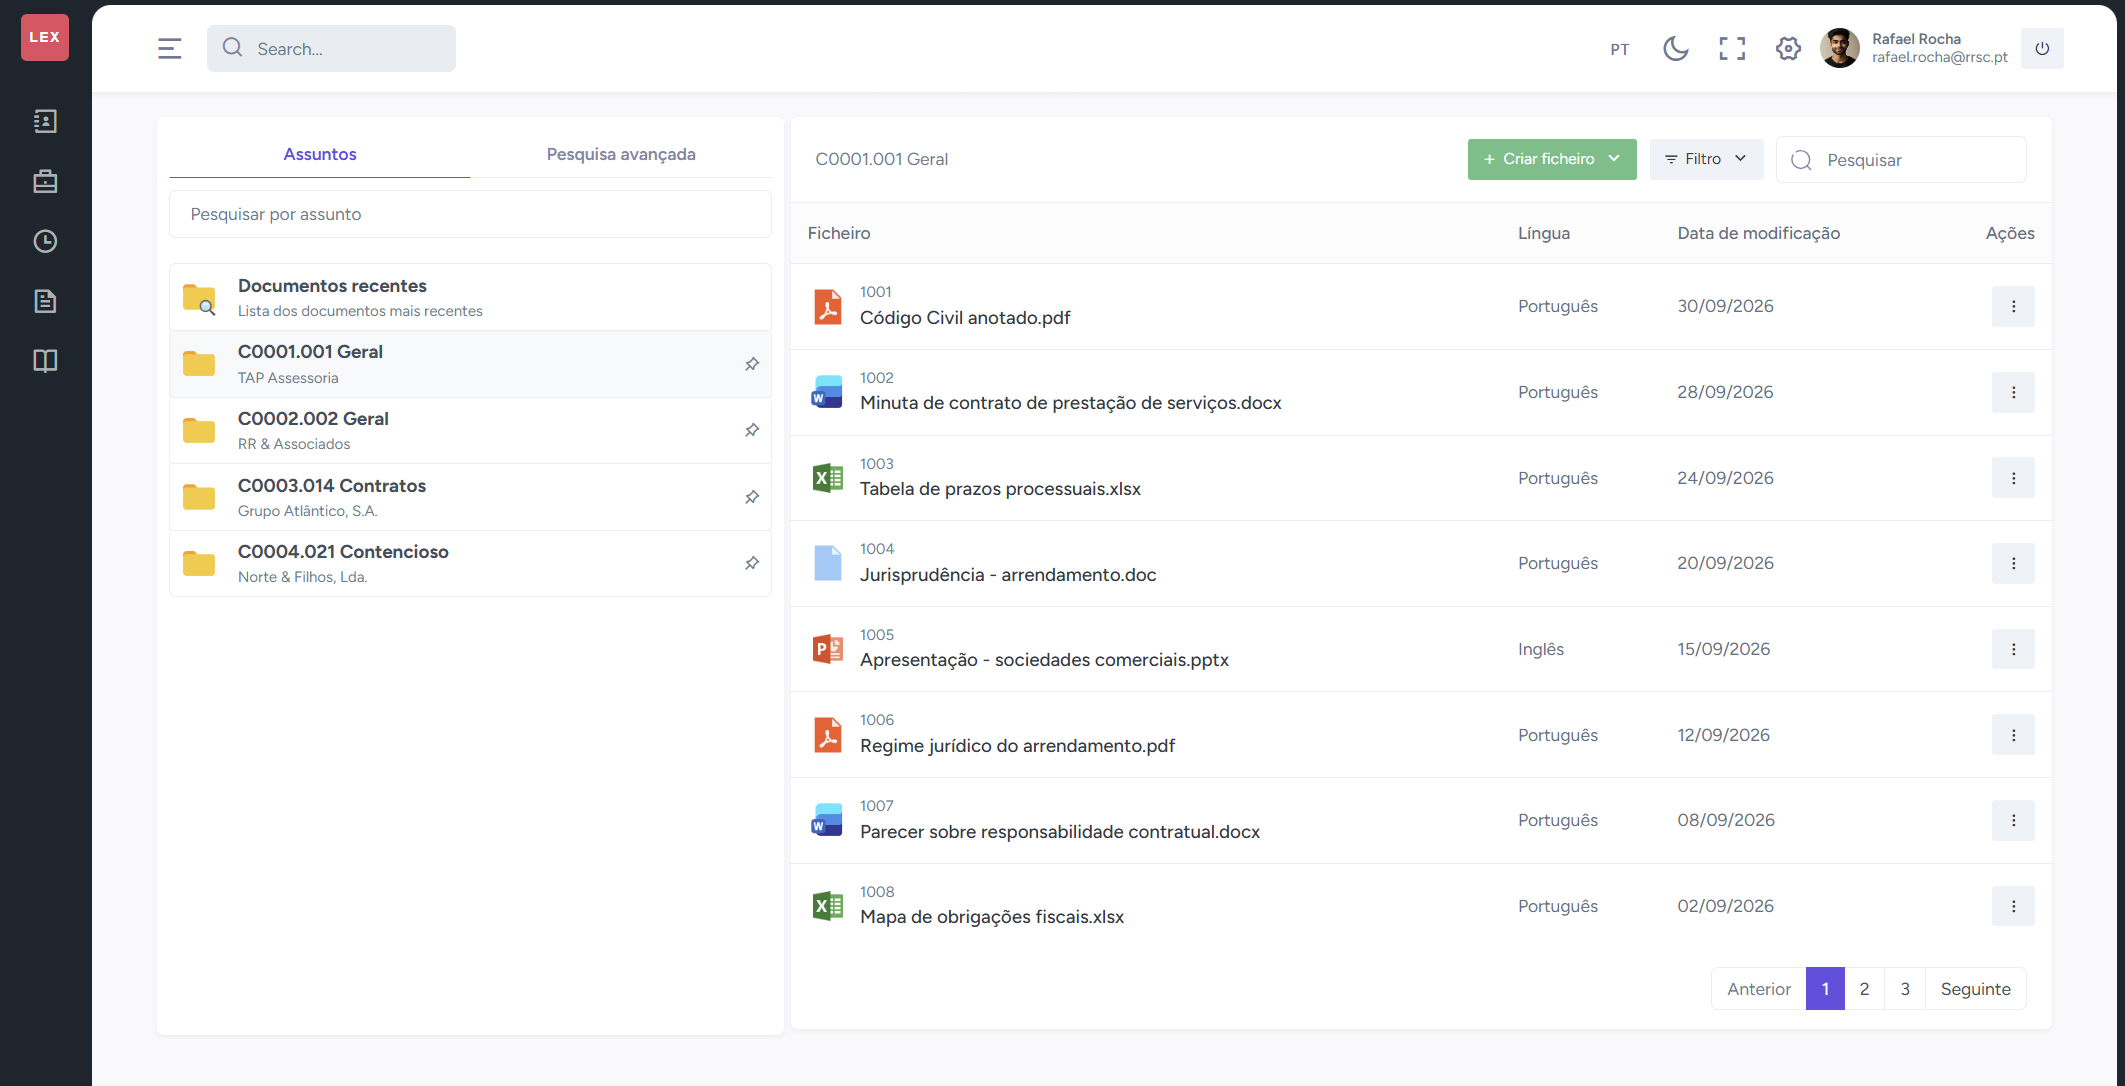
Task: Enter fullscreen mode via header icon
Action: point(1732,48)
